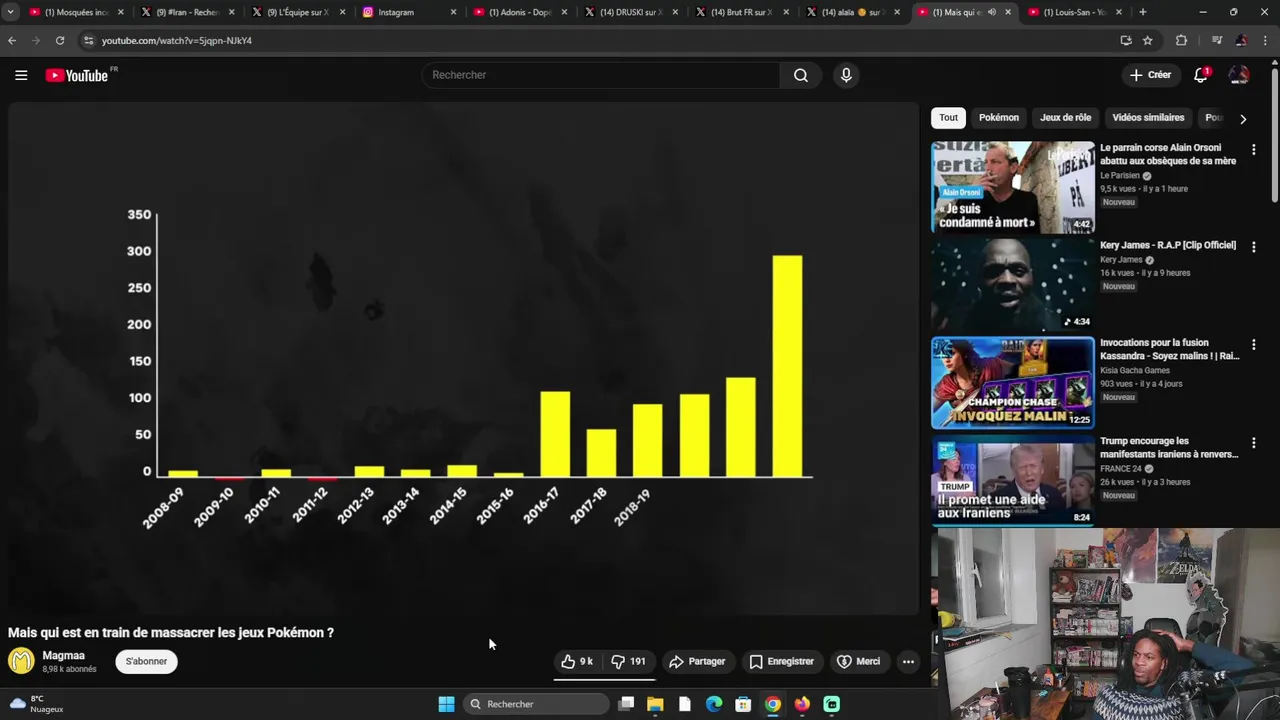Viewport: 1280px width, 720px height.
Task: Open more actions (three dots) under video
Action: (x=908, y=661)
